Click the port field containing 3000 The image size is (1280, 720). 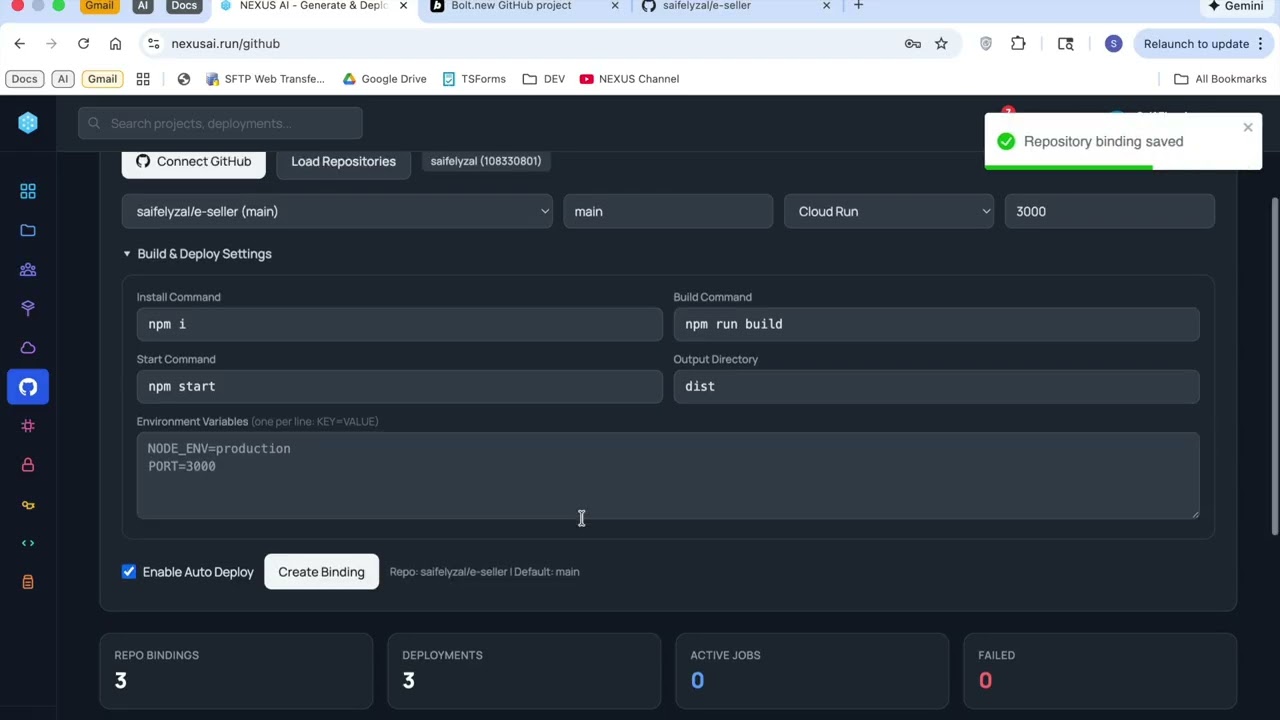pyautogui.click(x=1109, y=212)
